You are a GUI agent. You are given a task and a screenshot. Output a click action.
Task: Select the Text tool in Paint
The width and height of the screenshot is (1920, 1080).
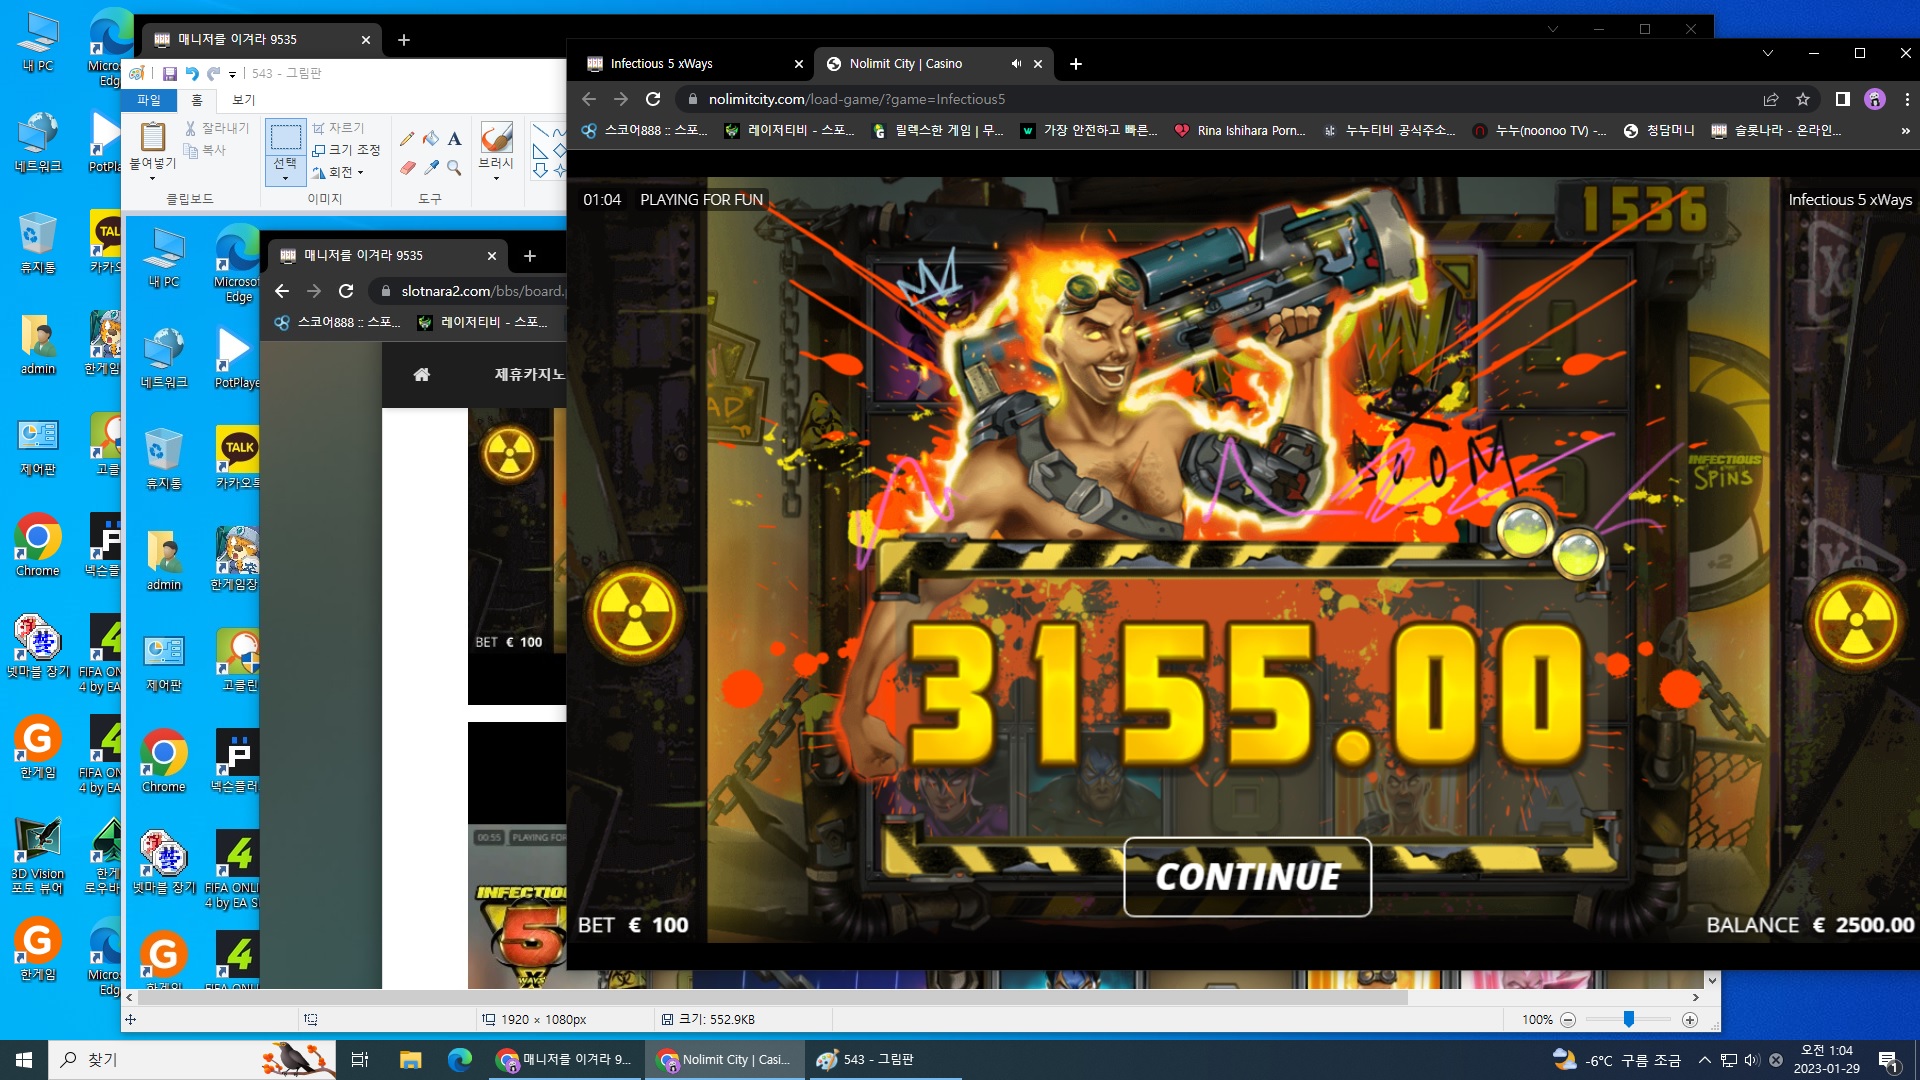tap(454, 138)
